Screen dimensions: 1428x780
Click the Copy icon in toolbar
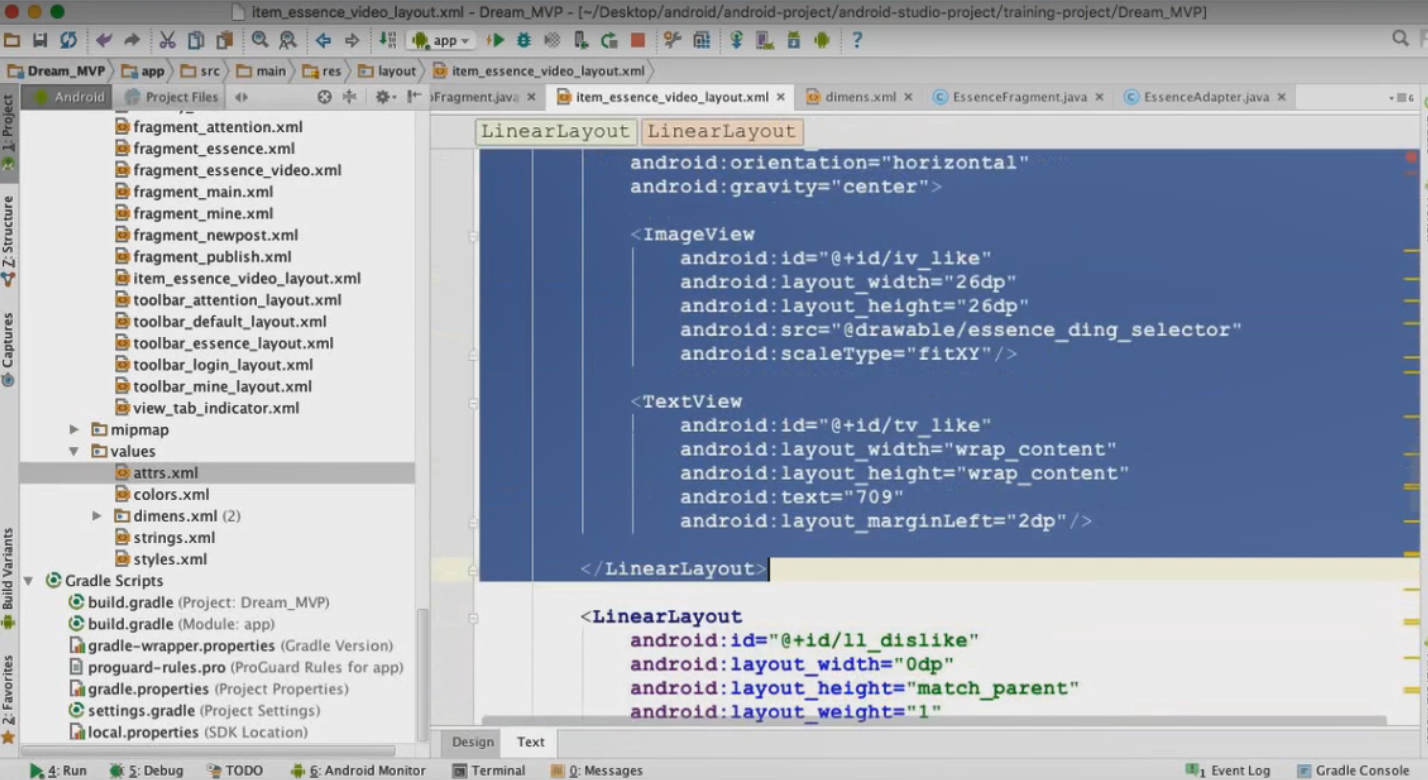tap(196, 40)
